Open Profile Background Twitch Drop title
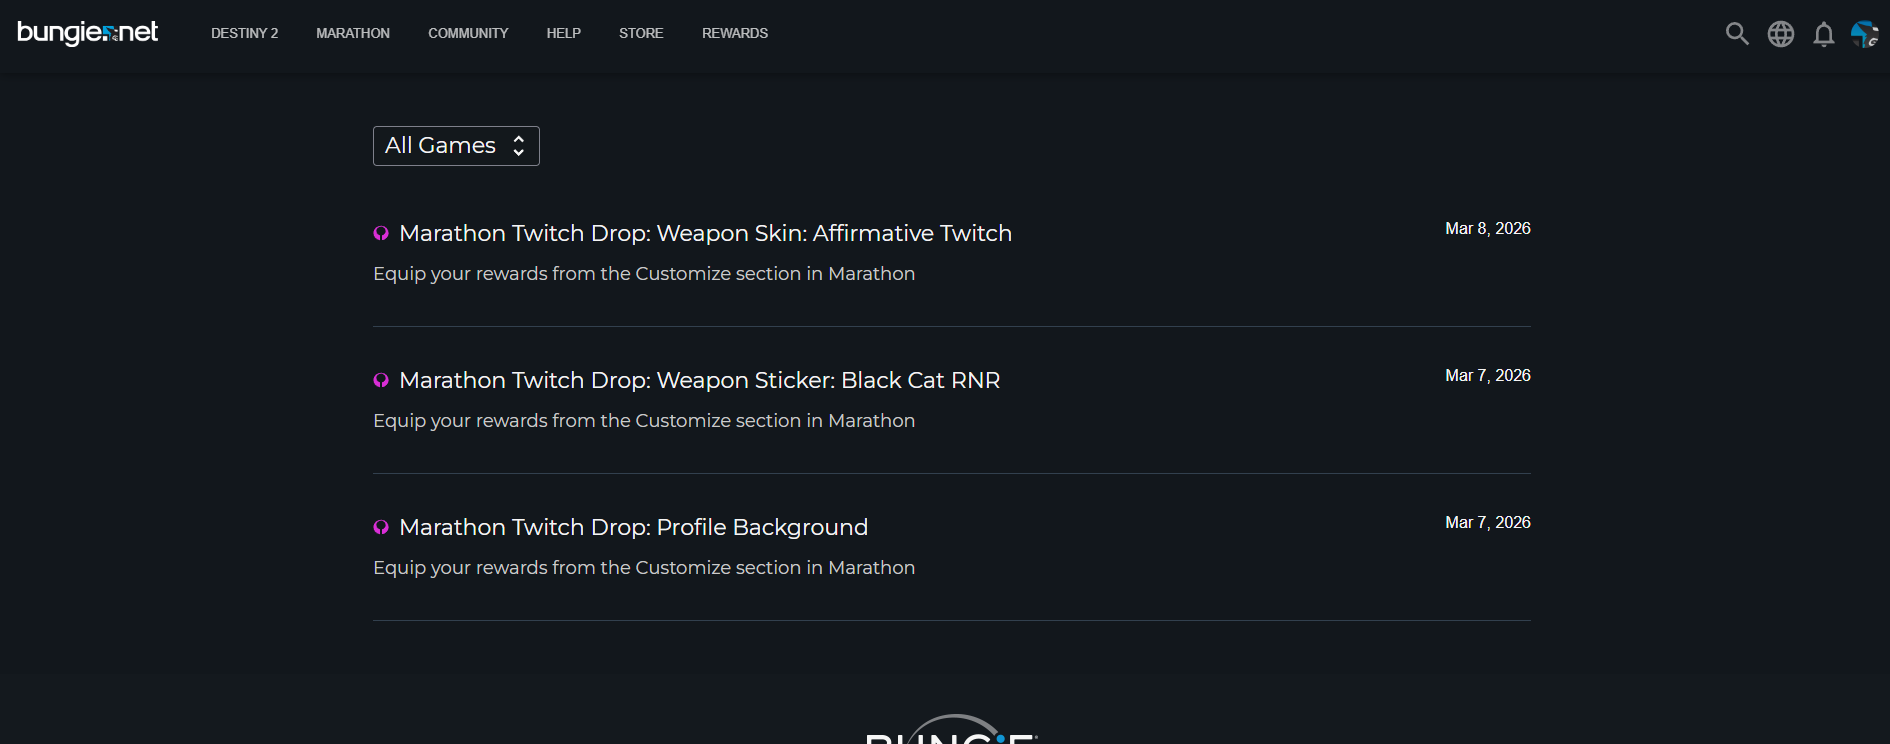This screenshot has height=744, width=1890. pyautogui.click(x=633, y=527)
